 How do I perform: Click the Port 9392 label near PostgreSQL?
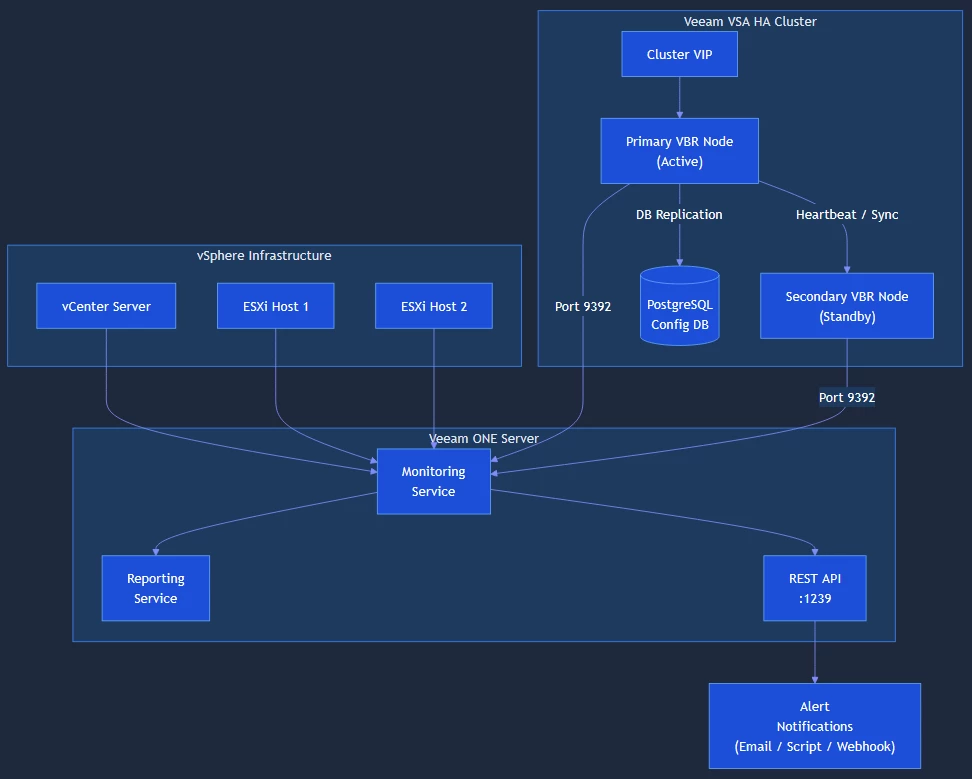[583, 306]
